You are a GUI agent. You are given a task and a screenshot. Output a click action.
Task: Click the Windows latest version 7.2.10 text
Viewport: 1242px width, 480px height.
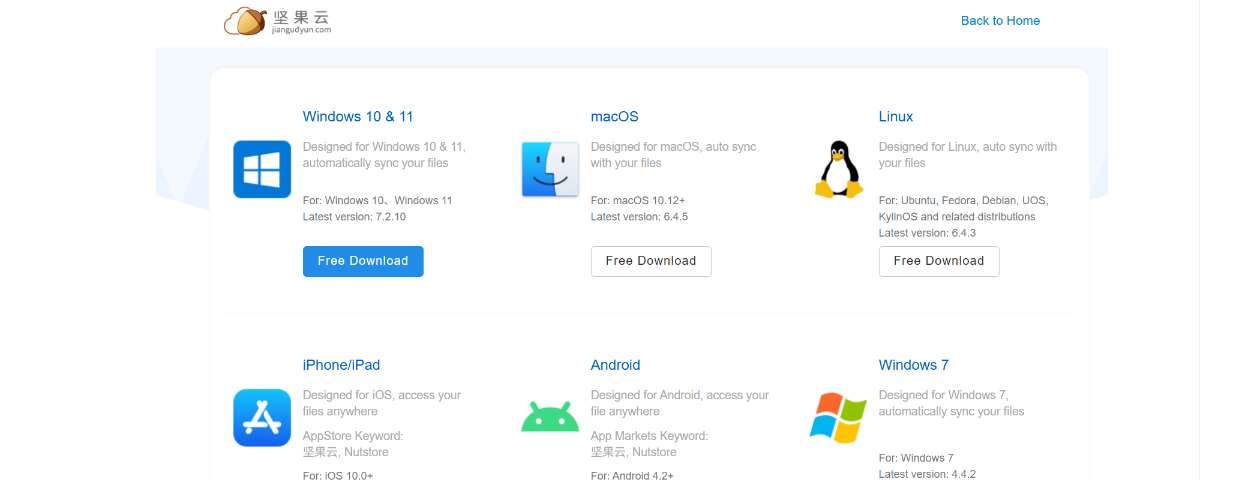pos(354,217)
